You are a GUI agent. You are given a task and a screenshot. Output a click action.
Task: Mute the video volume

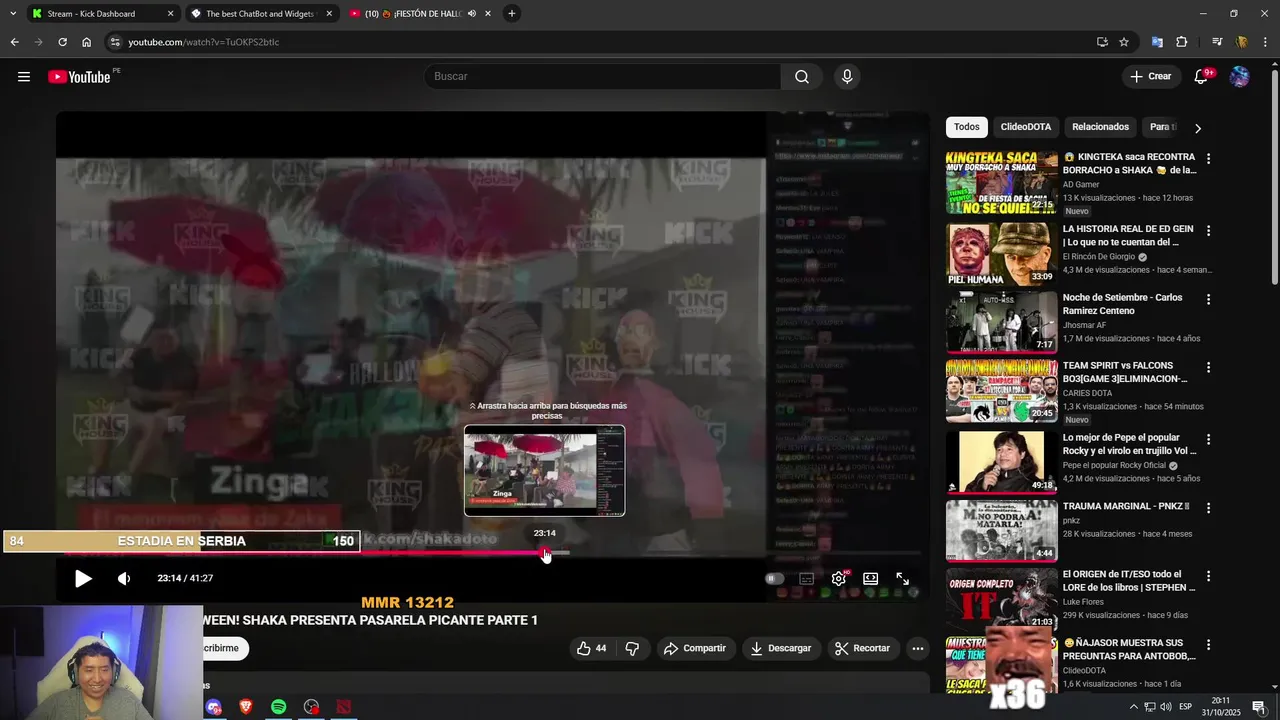click(124, 578)
